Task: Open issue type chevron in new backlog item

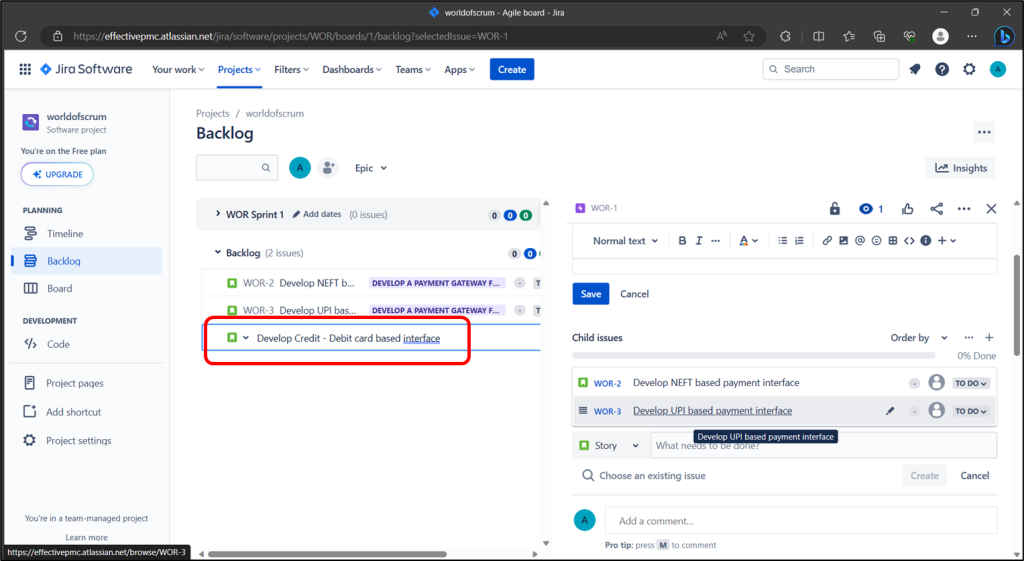Action: [246, 338]
